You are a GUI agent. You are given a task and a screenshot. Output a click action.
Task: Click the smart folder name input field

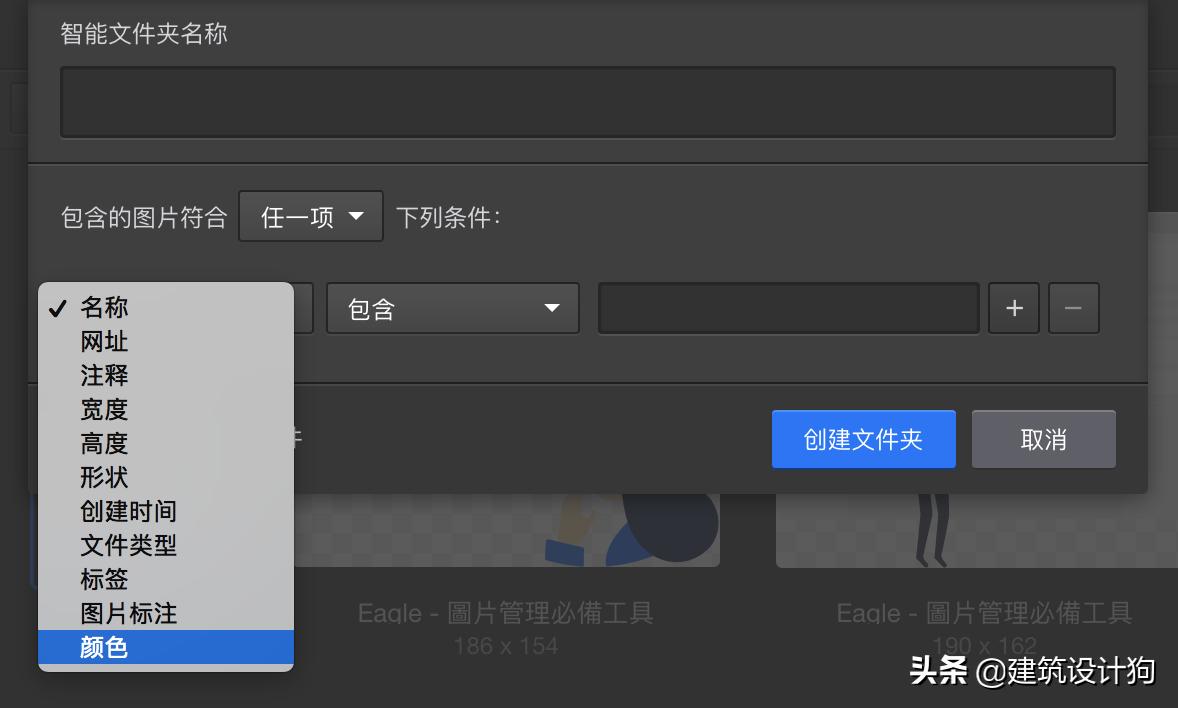[x=587, y=101]
